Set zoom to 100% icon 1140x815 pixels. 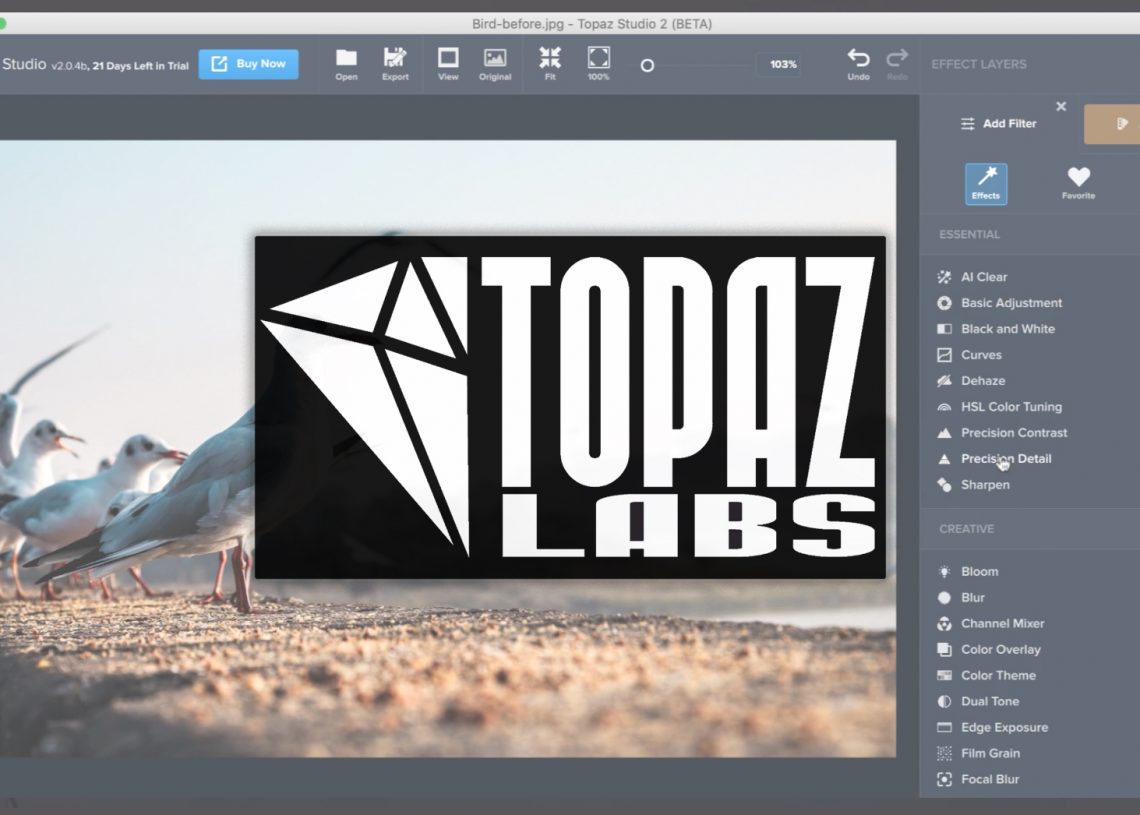pos(598,58)
